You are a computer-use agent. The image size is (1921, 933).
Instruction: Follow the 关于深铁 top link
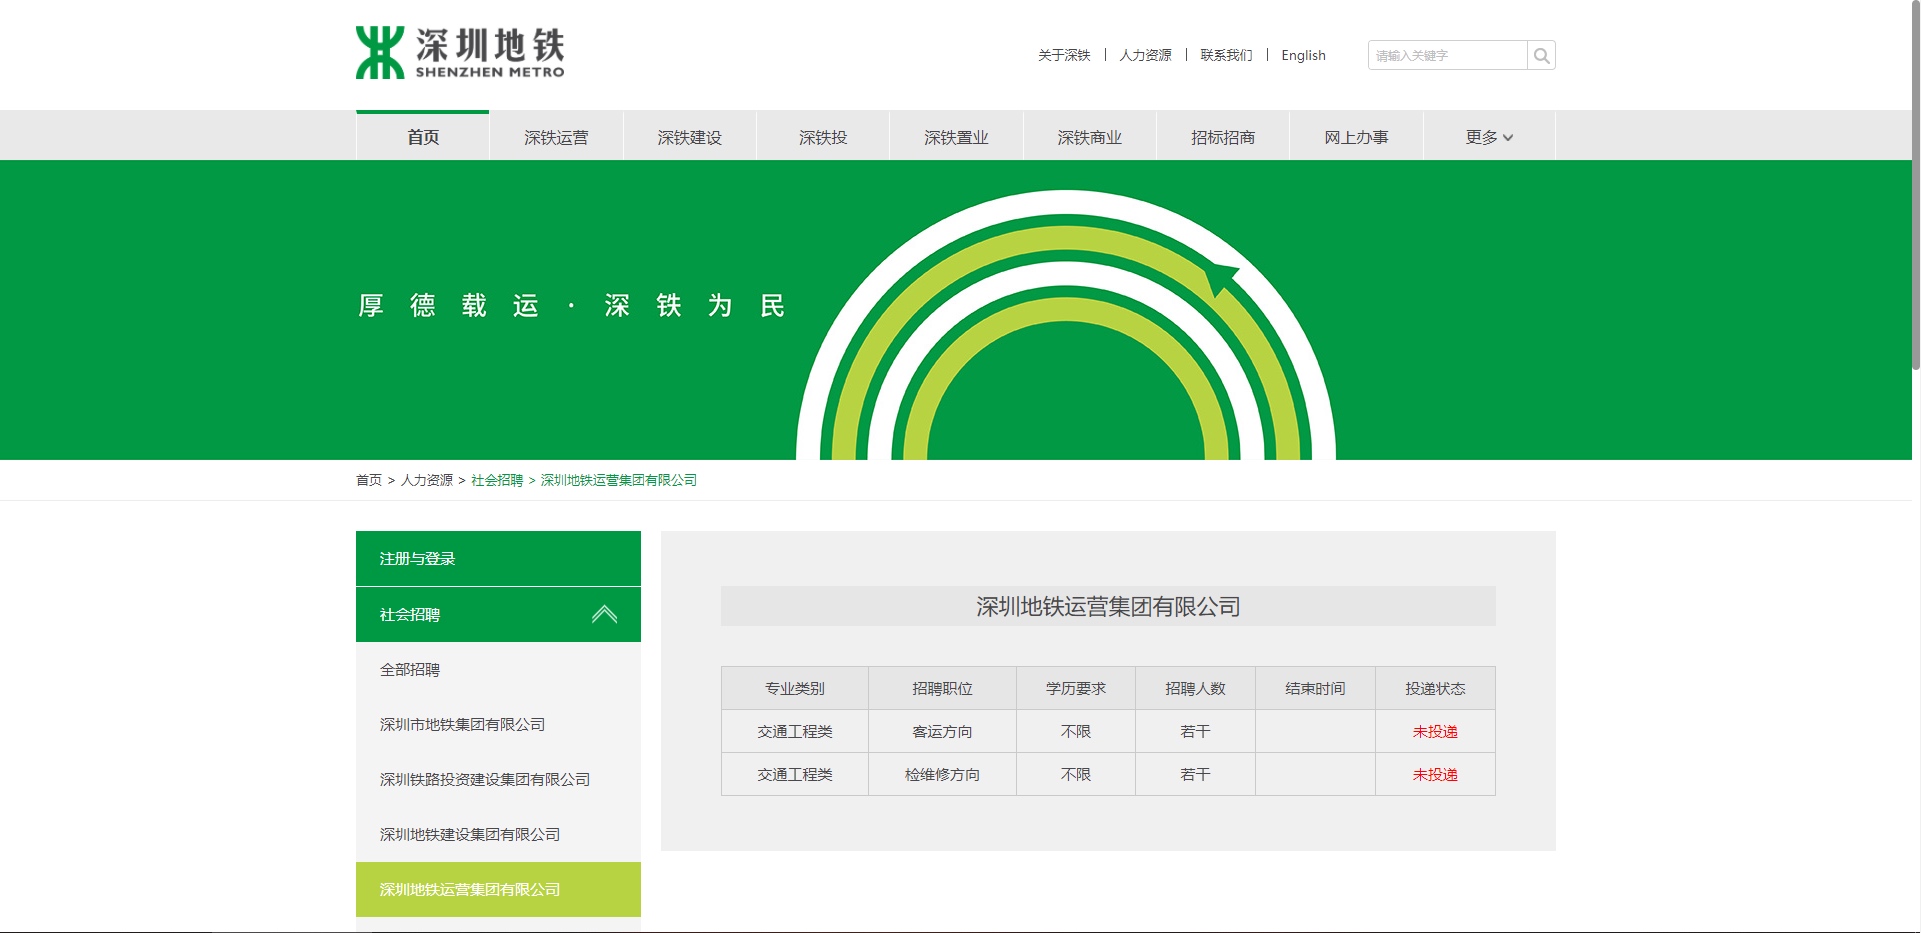point(1064,55)
